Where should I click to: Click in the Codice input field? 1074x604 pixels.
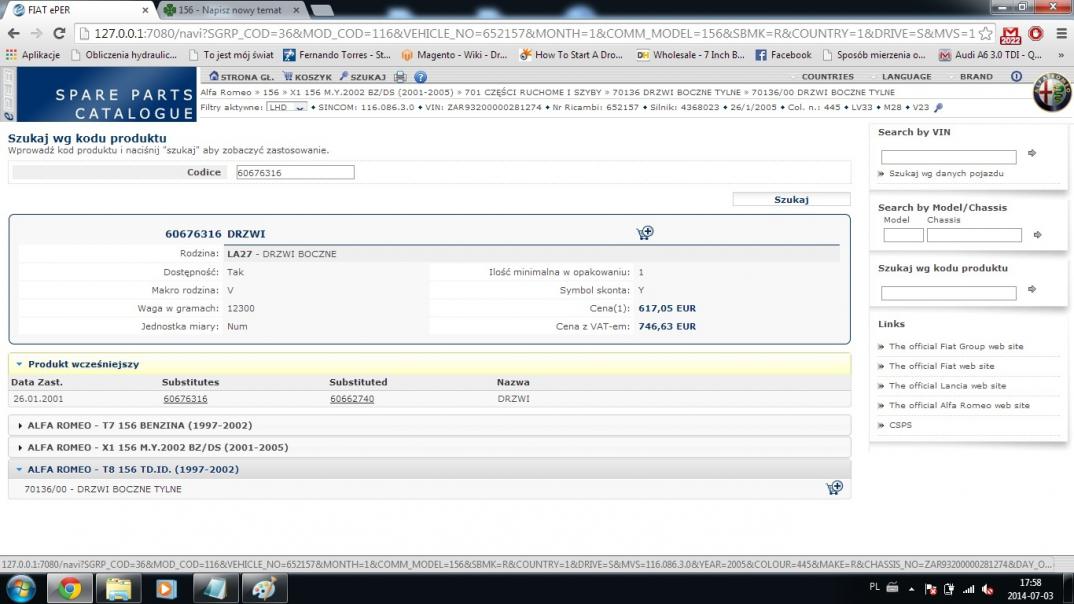(x=295, y=173)
